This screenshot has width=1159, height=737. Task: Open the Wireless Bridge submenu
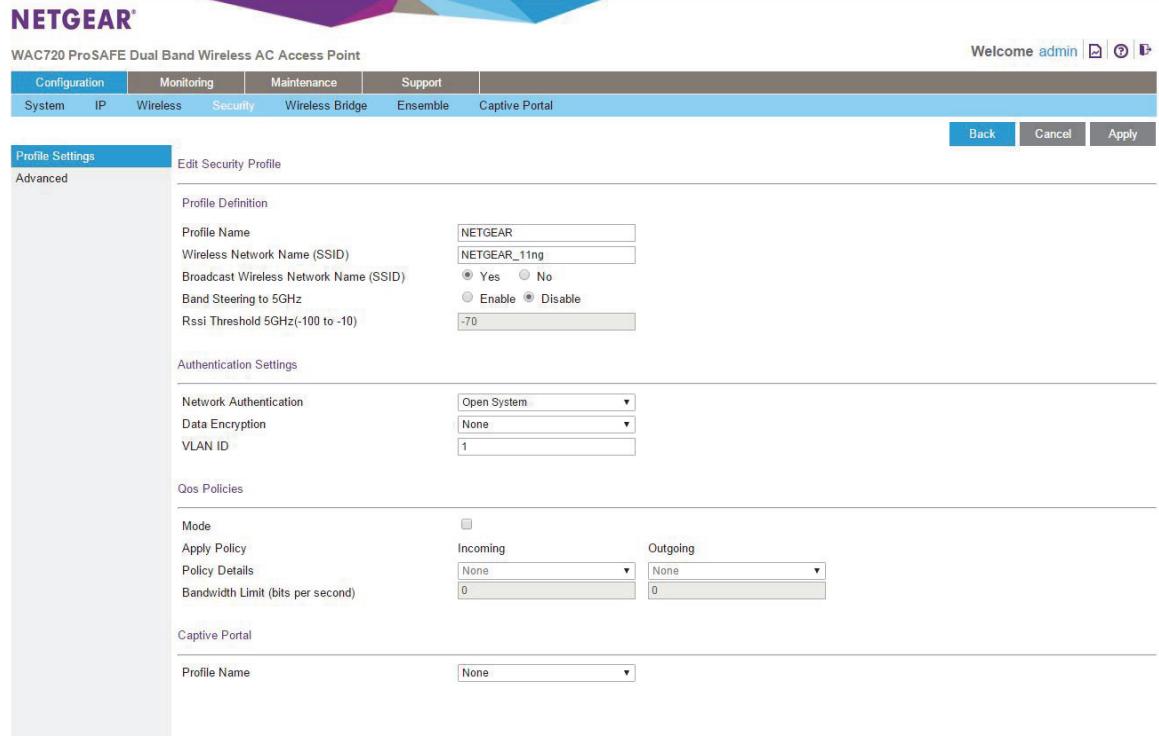click(x=326, y=106)
